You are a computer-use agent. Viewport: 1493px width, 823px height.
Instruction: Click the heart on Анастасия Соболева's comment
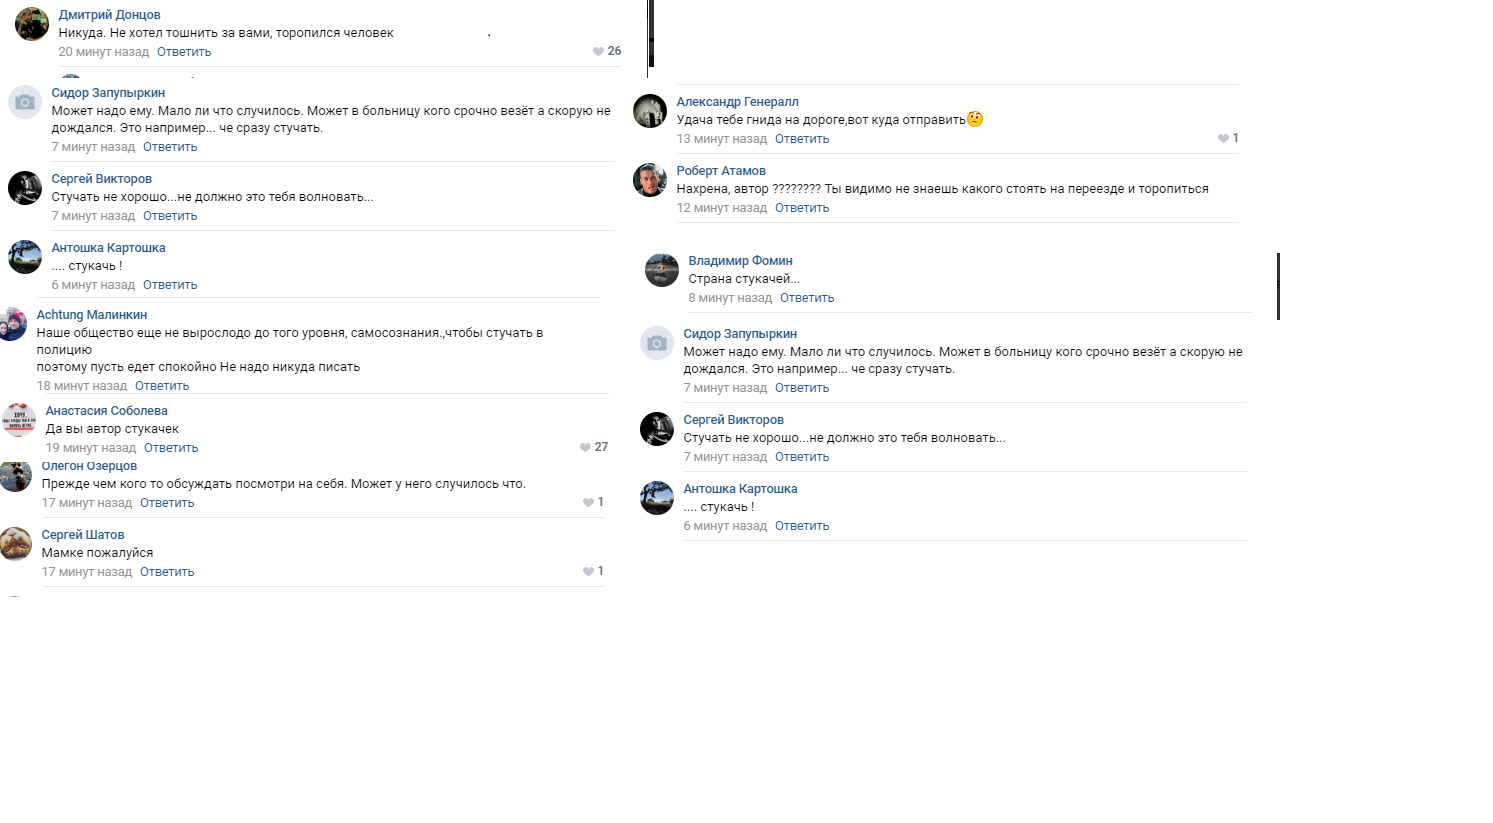tap(585, 447)
